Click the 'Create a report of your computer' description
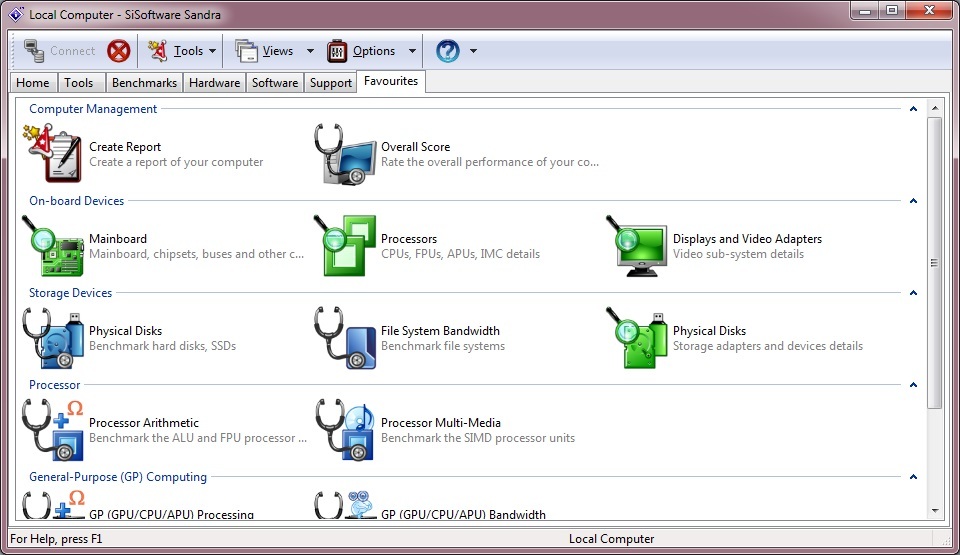The height and width of the screenshot is (555, 960). coord(176,162)
